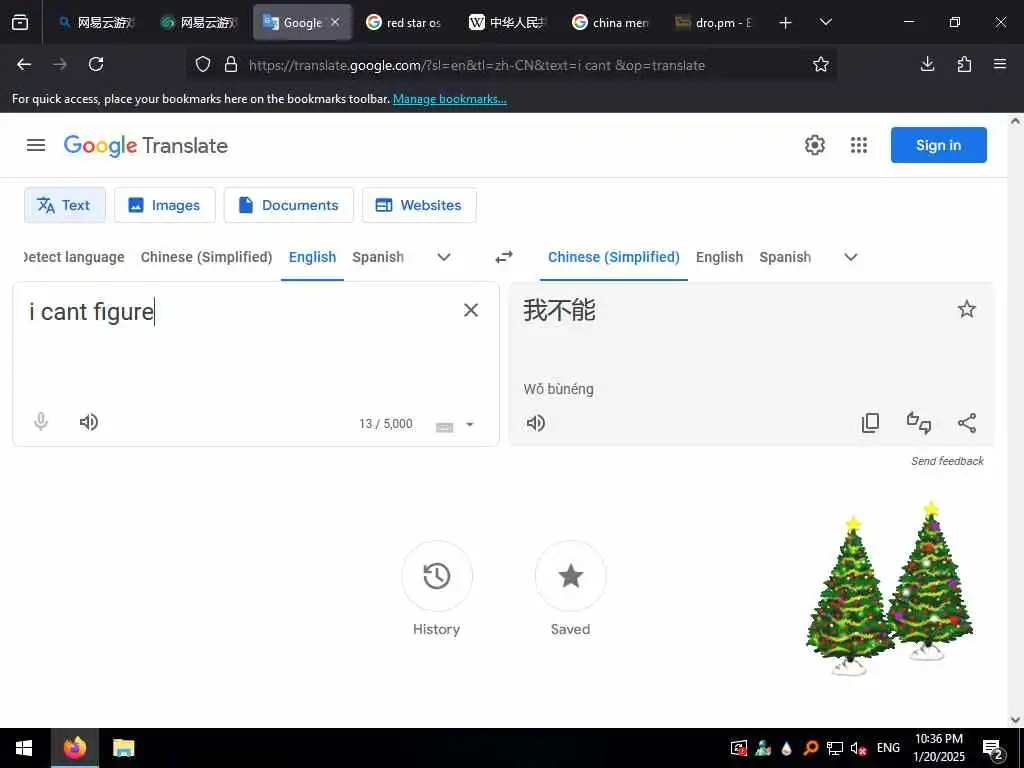Listen to the source text
1024x768 pixels.
(89, 422)
